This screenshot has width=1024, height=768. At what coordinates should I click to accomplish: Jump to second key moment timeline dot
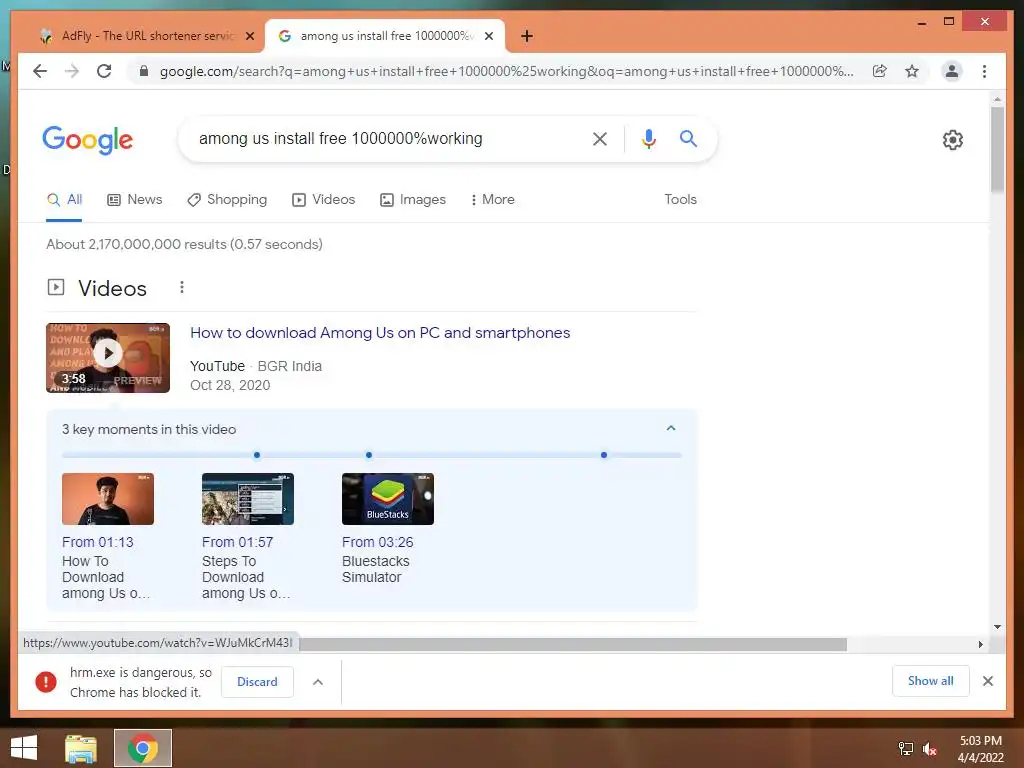pos(369,455)
